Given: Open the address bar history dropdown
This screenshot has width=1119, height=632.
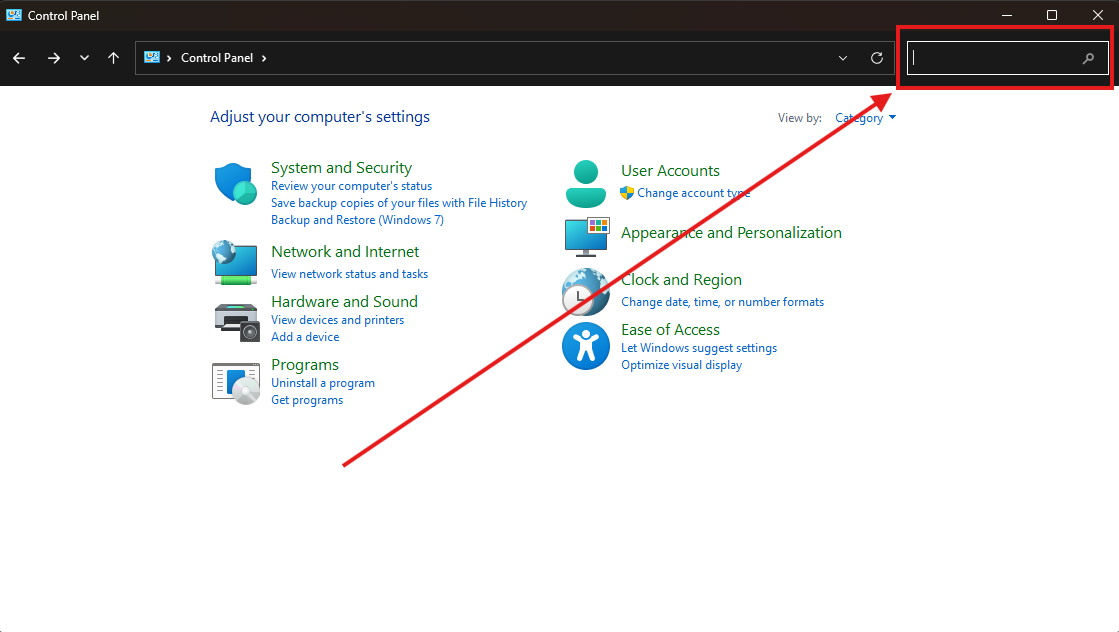Looking at the screenshot, I should pyautogui.click(x=843, y=58).
